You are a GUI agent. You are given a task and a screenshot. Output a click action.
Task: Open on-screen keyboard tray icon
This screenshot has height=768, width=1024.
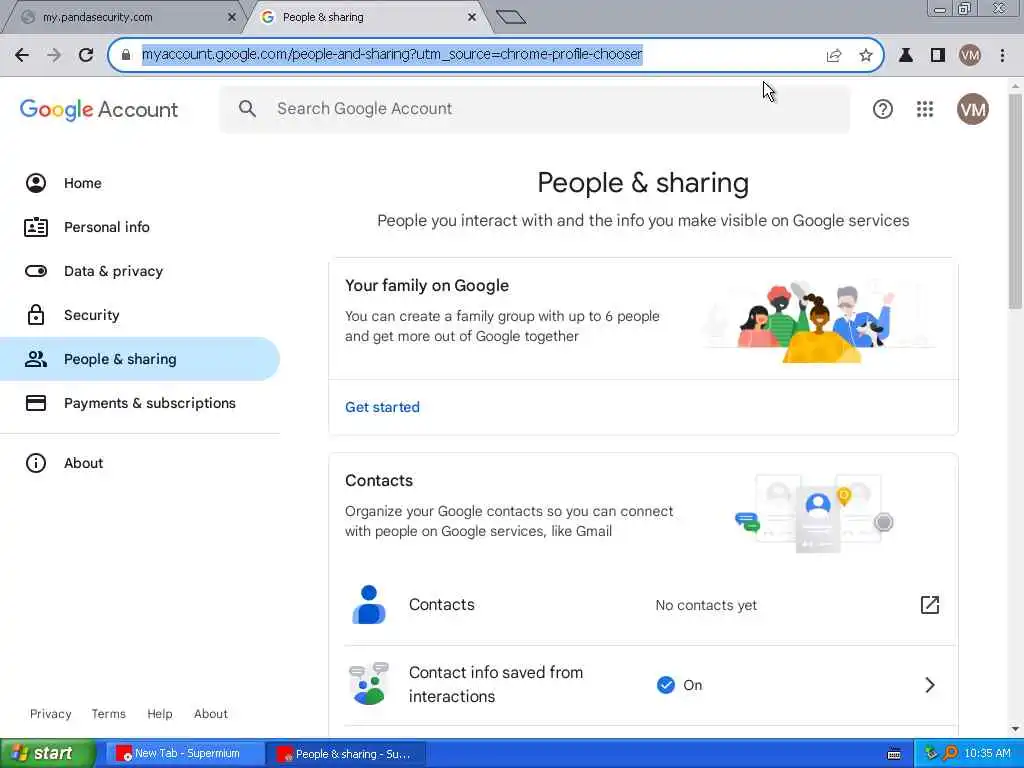click(894, 754)
